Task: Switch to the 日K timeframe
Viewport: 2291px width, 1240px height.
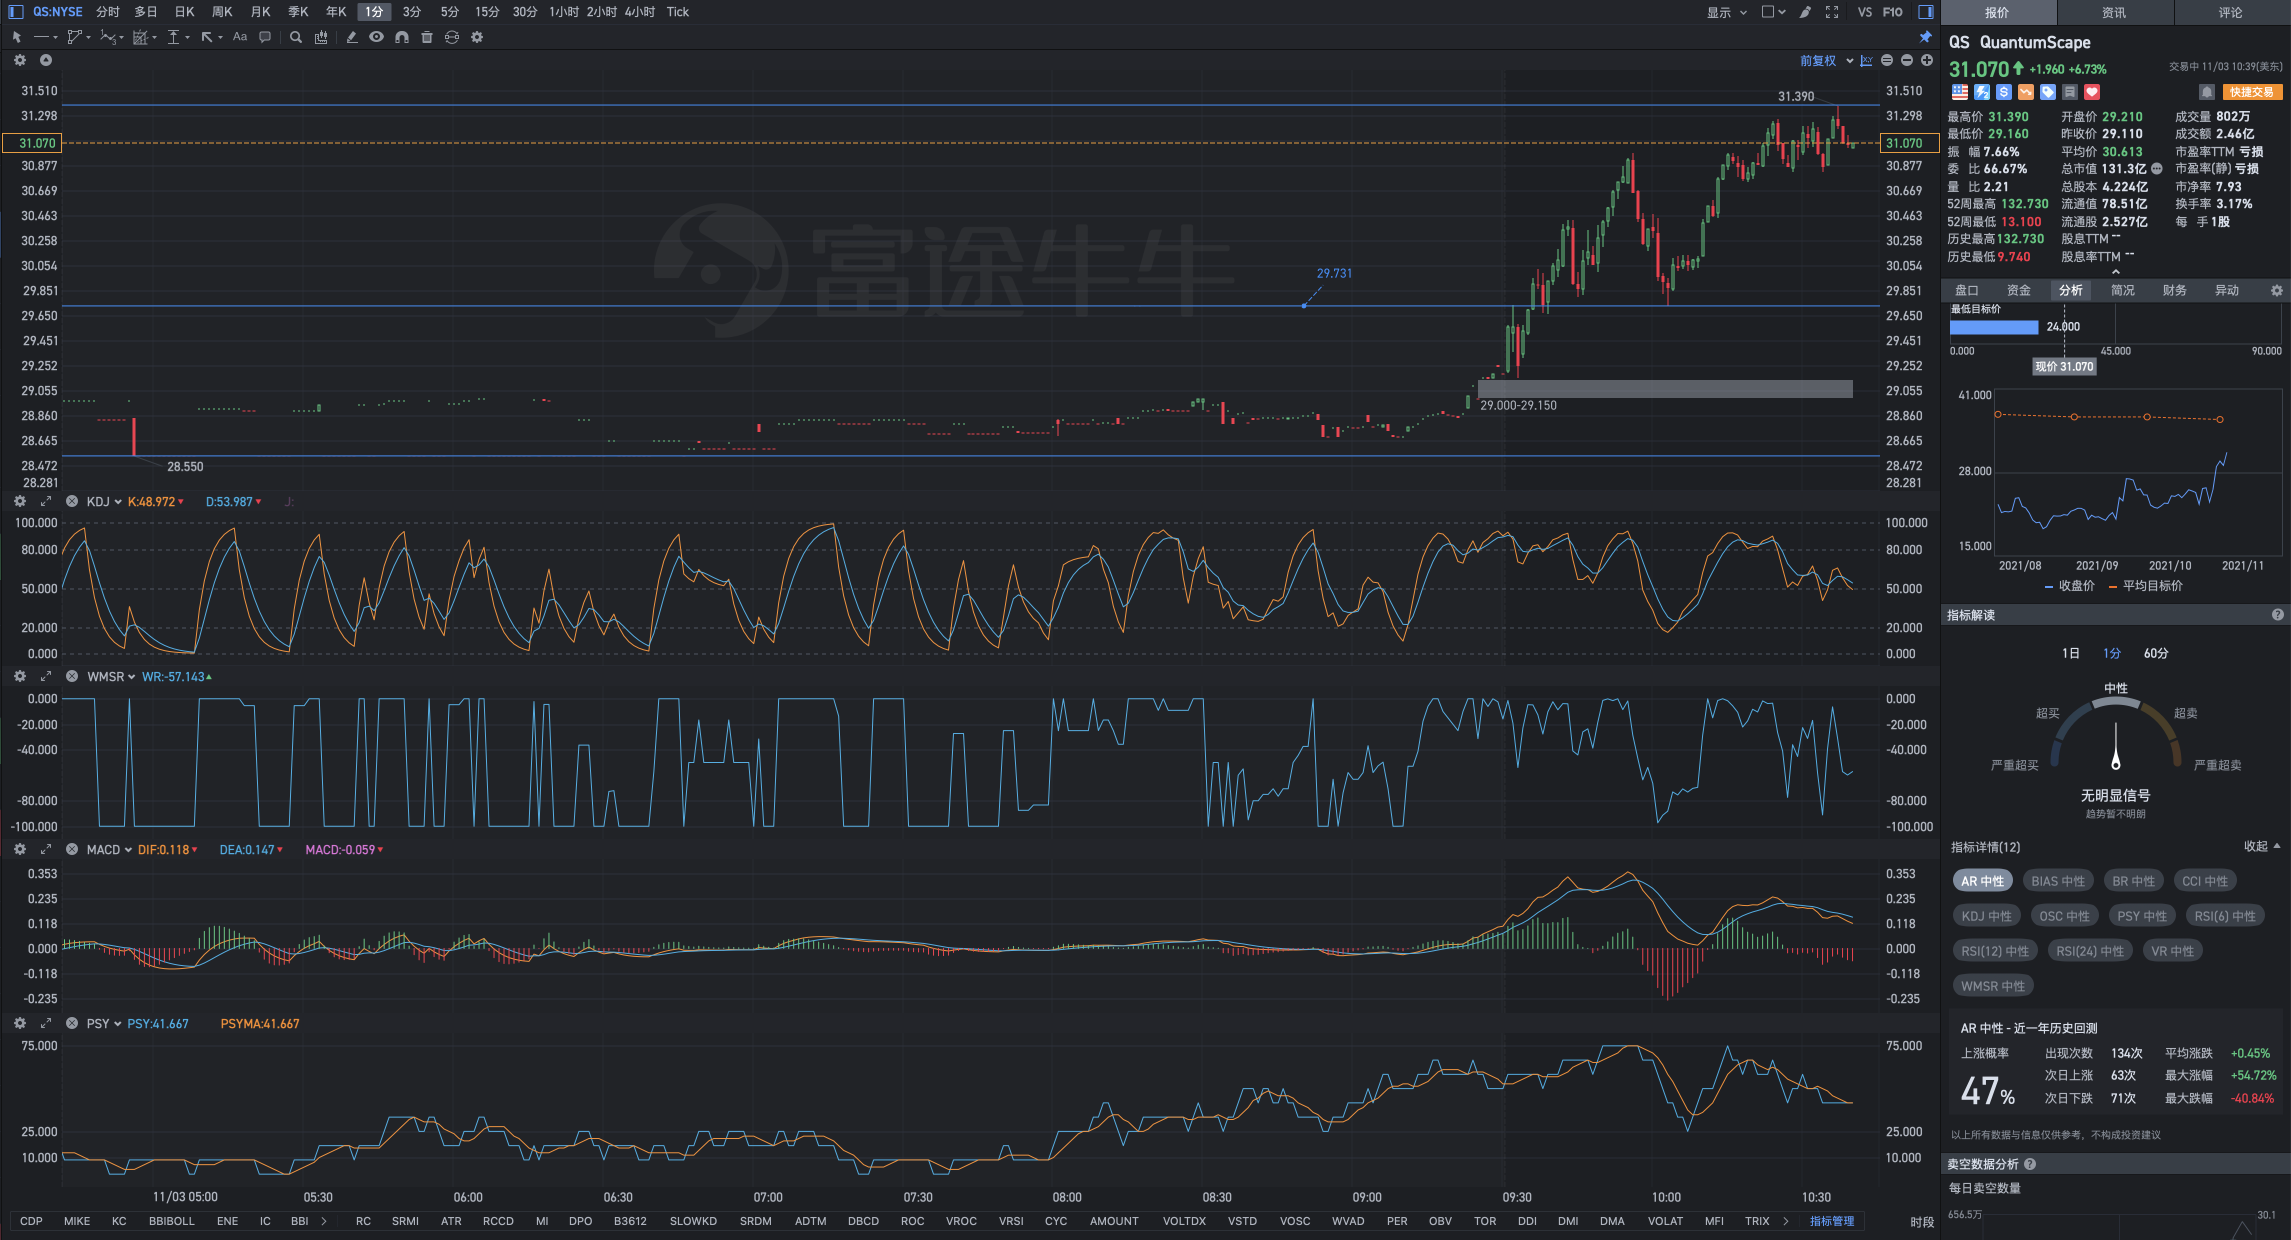Action: tap(184, 12)
